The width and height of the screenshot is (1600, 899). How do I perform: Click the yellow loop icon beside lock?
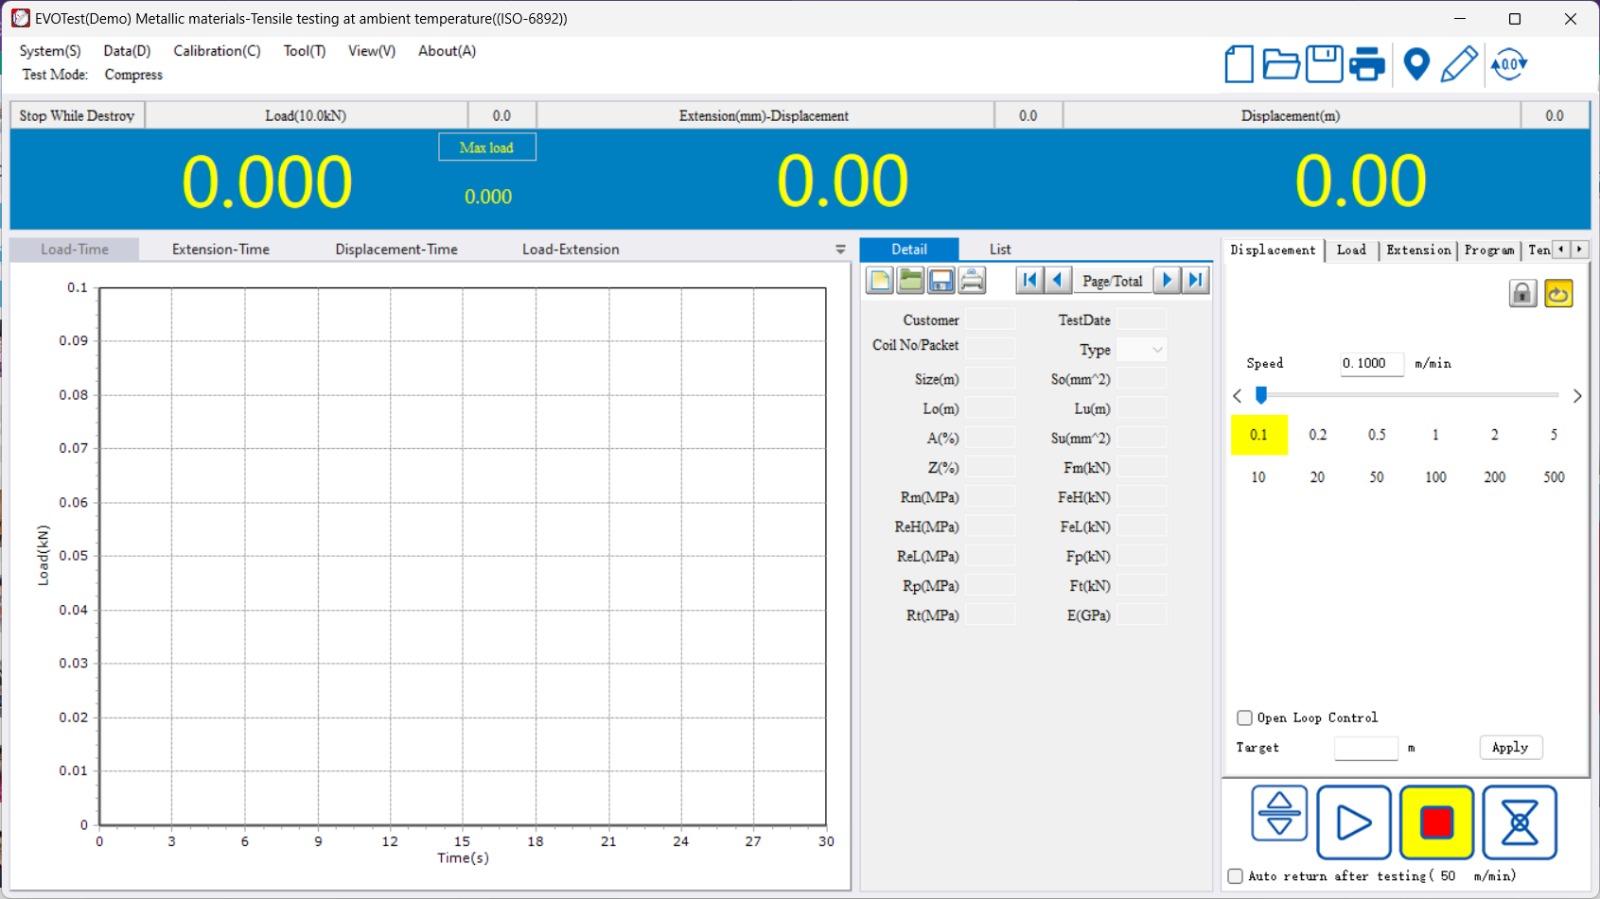click(1558, 294)
